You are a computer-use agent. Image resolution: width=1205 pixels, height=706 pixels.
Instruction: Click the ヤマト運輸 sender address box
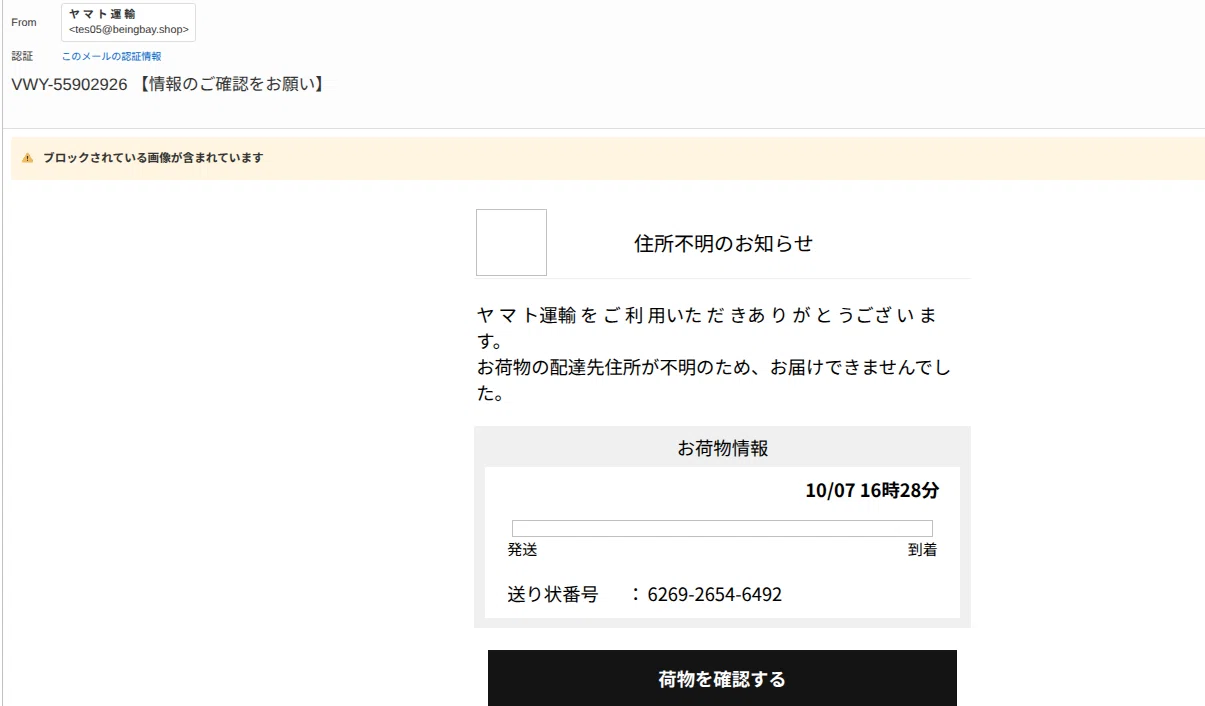(129, 22)
